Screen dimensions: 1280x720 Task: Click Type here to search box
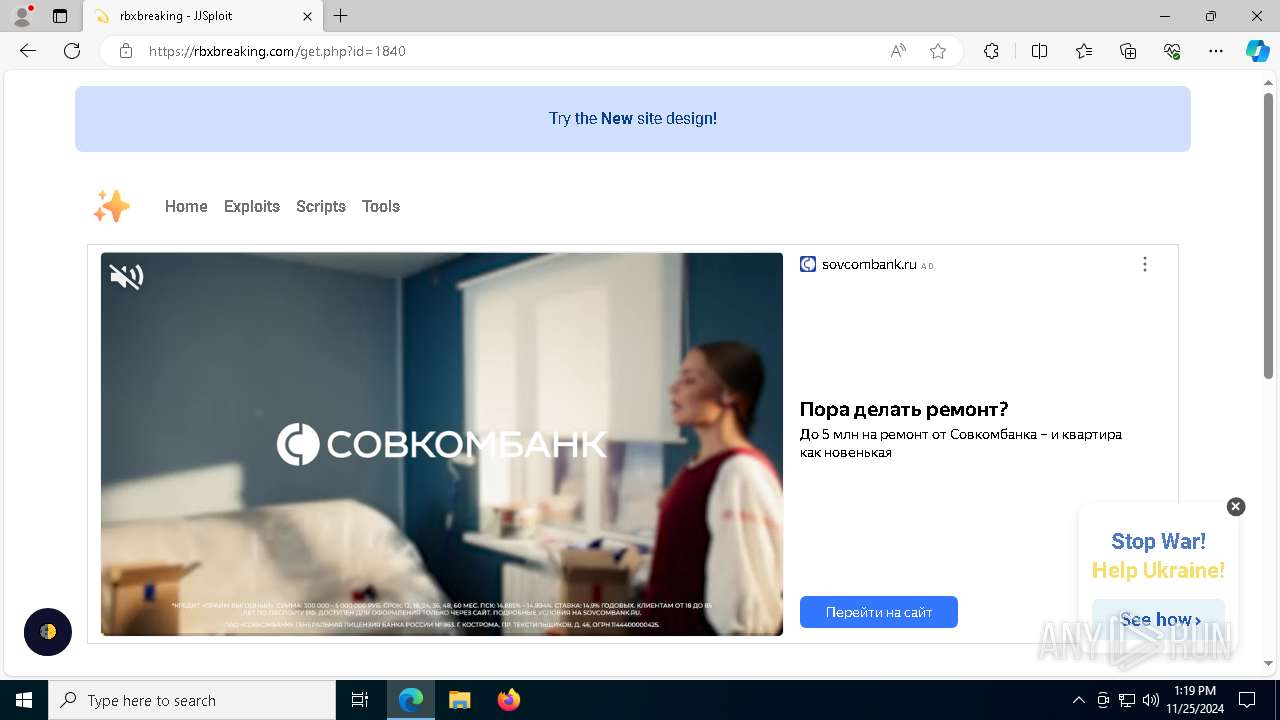pos(192,700)
